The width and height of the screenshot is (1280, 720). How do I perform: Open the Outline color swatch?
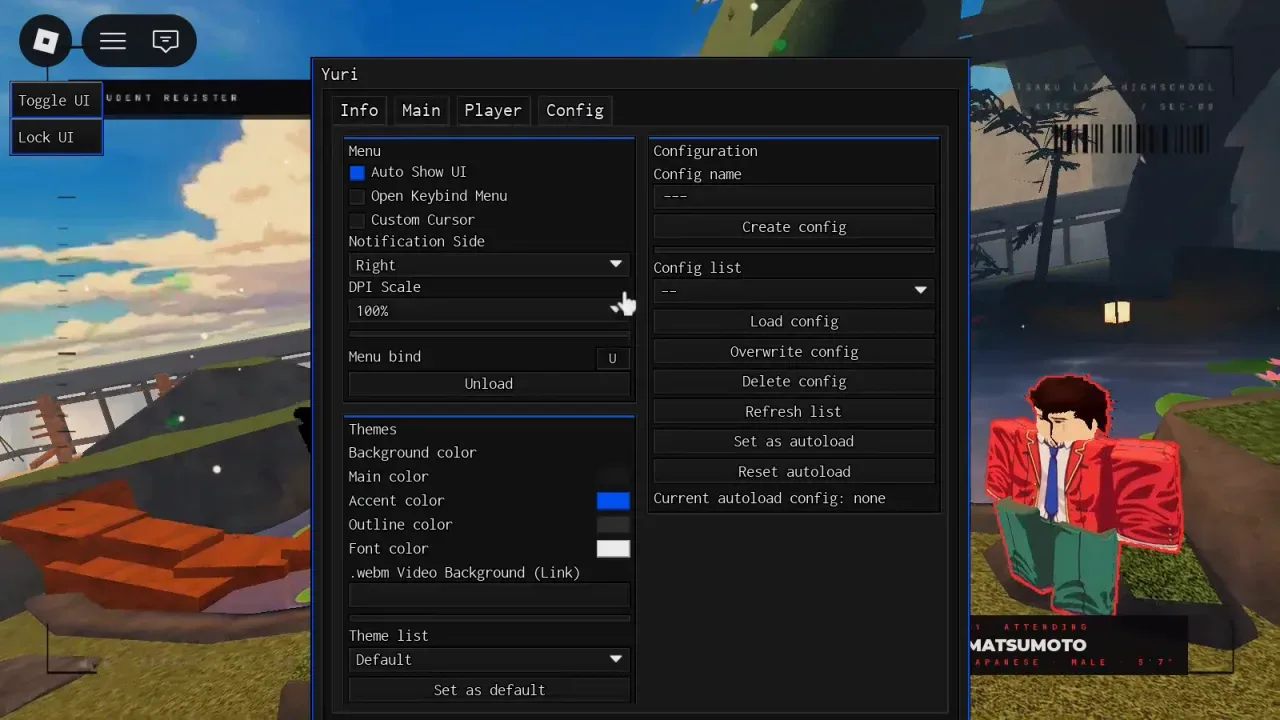pos(613,525)
